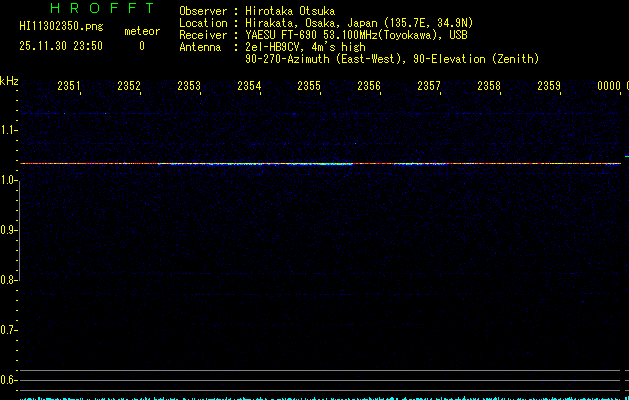Screen dimensions: 629x400
Task: Click the 0.9 frequency axis label
Action: point(9,230)
